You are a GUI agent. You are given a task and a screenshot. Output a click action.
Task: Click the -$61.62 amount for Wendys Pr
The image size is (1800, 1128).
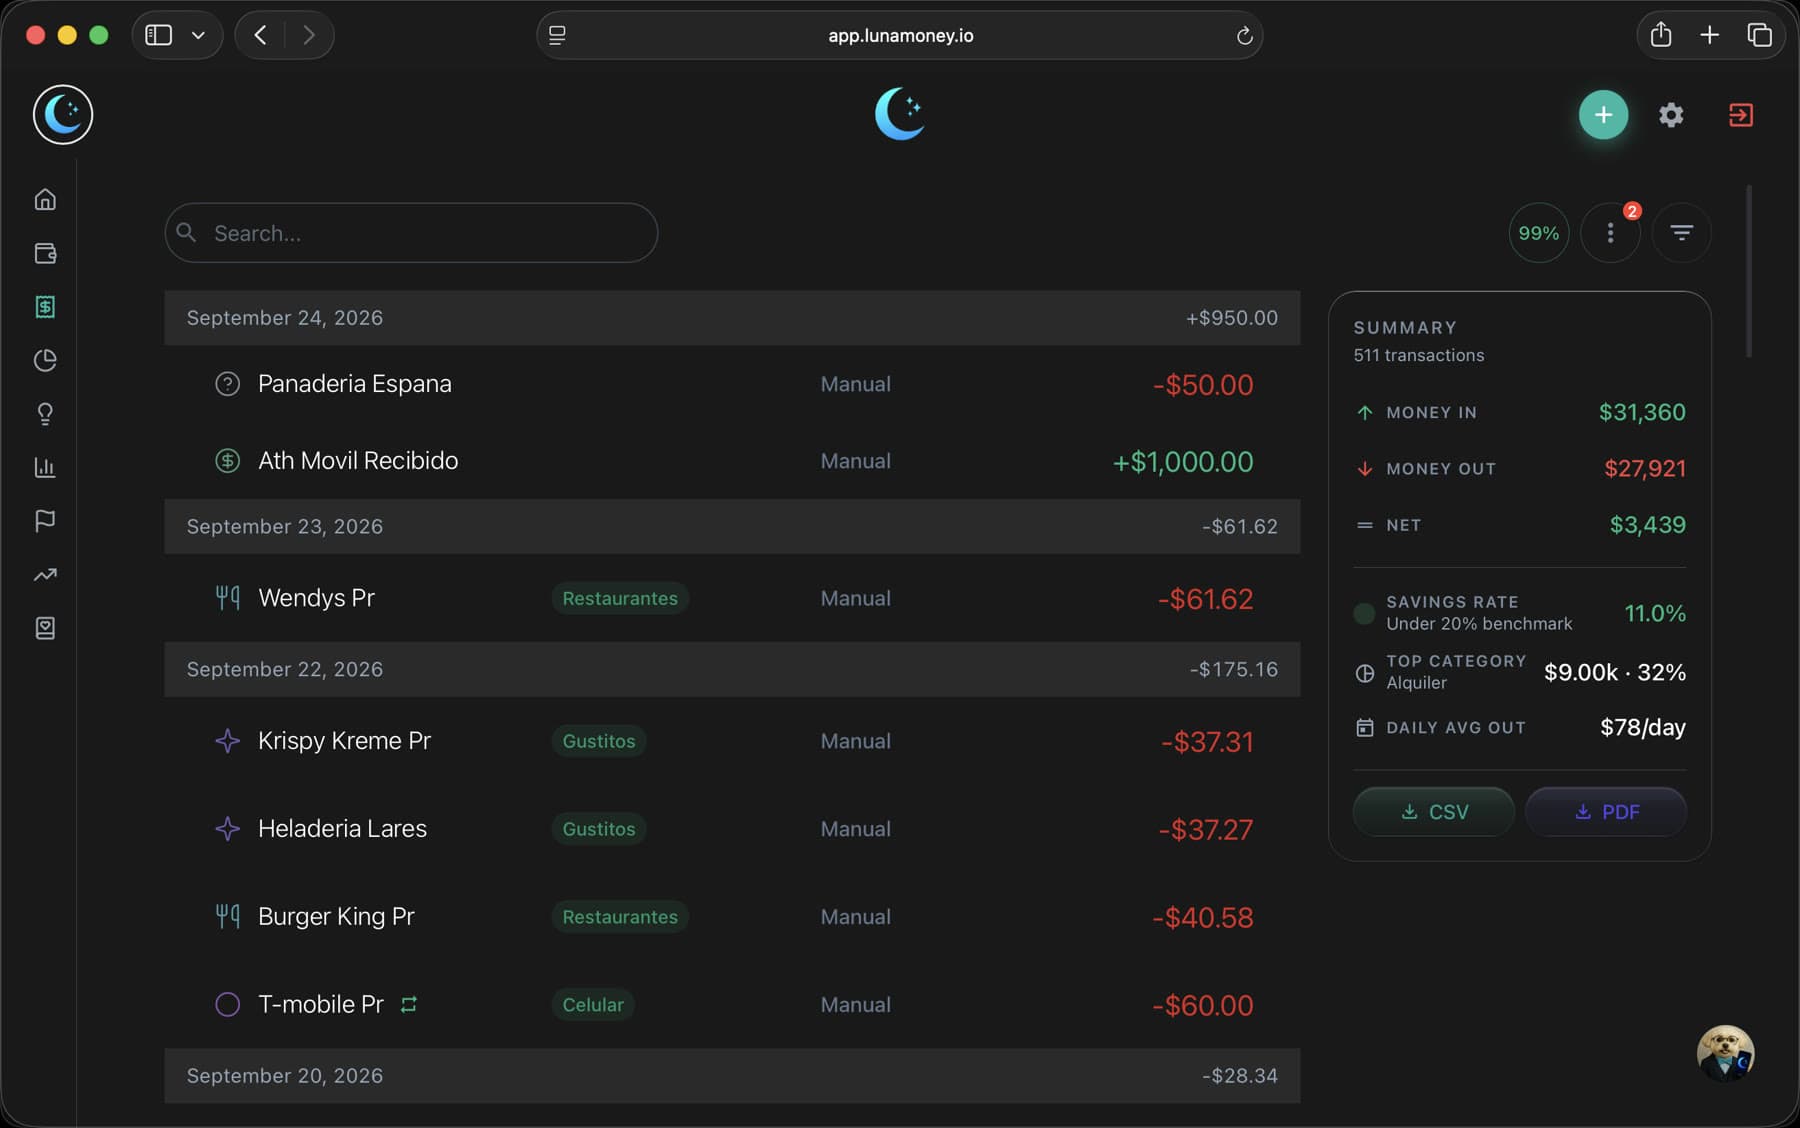[x=1205, y=599]
